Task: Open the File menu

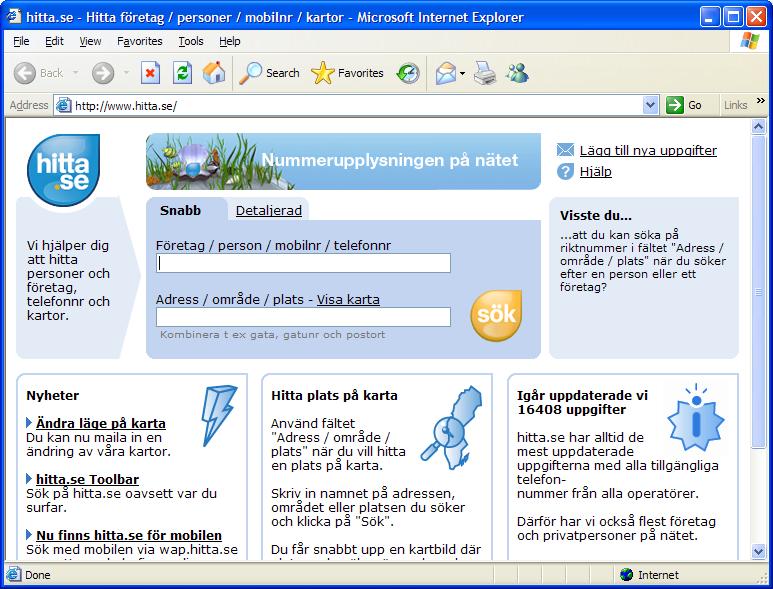Action: coord(21,41)
